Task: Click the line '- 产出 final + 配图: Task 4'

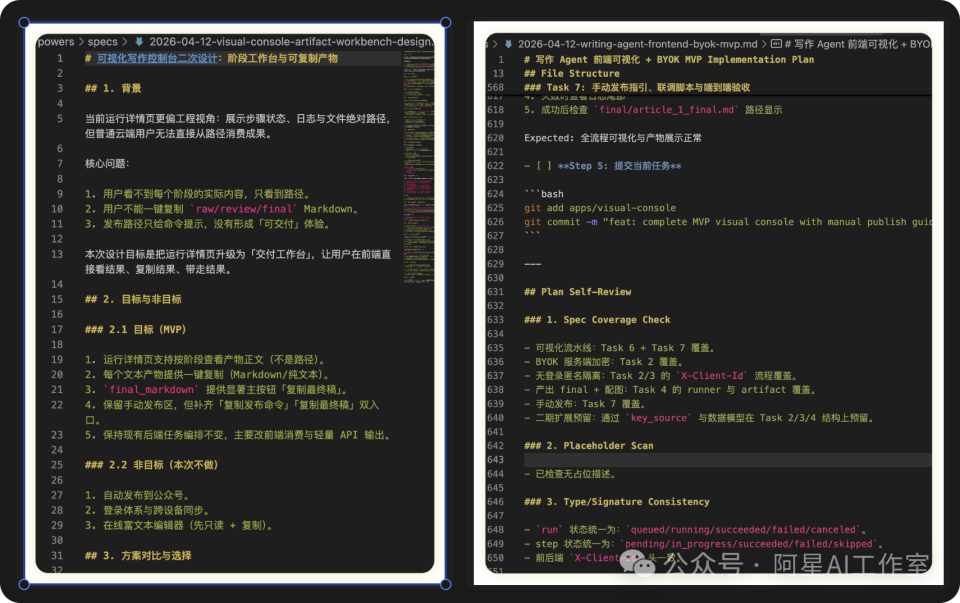Action: 670,389
